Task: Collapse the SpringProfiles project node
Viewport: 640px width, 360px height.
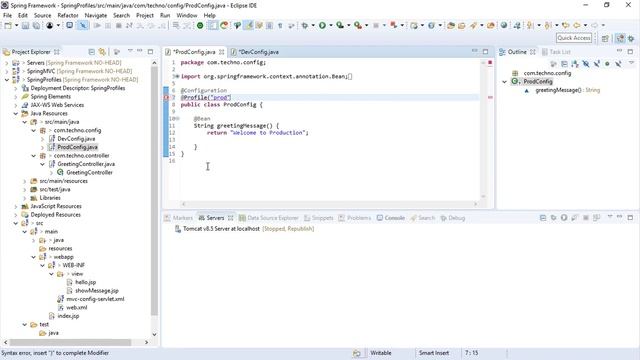Action: [x=7, y=80]
